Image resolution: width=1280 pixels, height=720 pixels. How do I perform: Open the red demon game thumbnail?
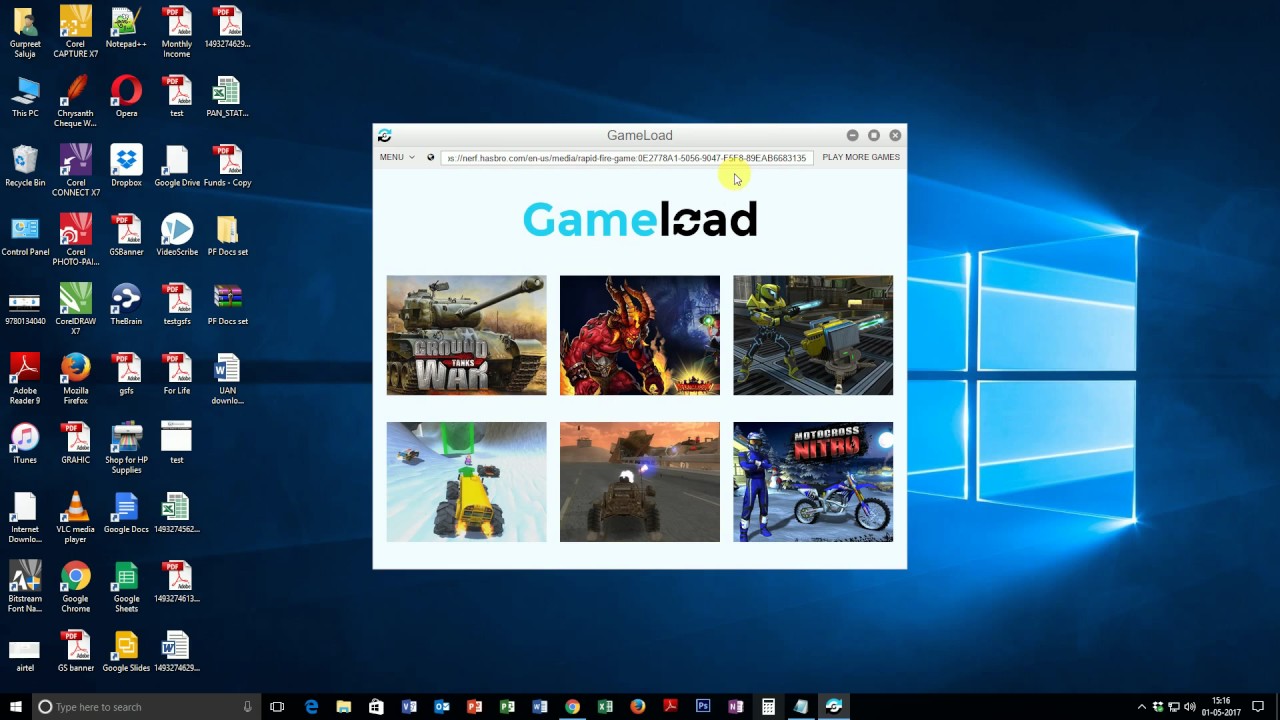[640, 335]
